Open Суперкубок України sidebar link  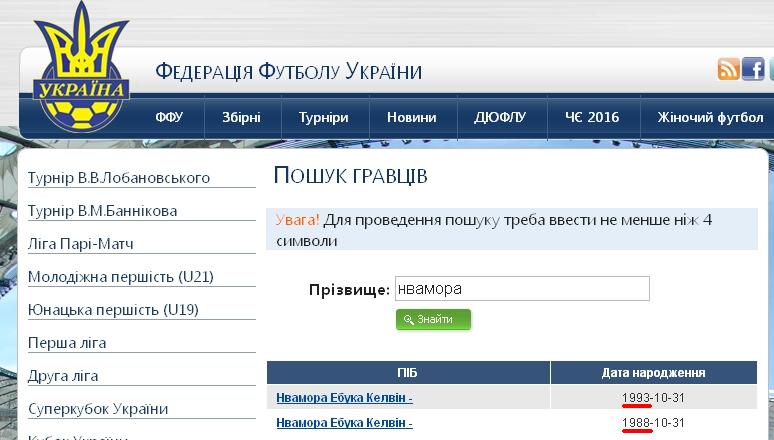[98, 409]
